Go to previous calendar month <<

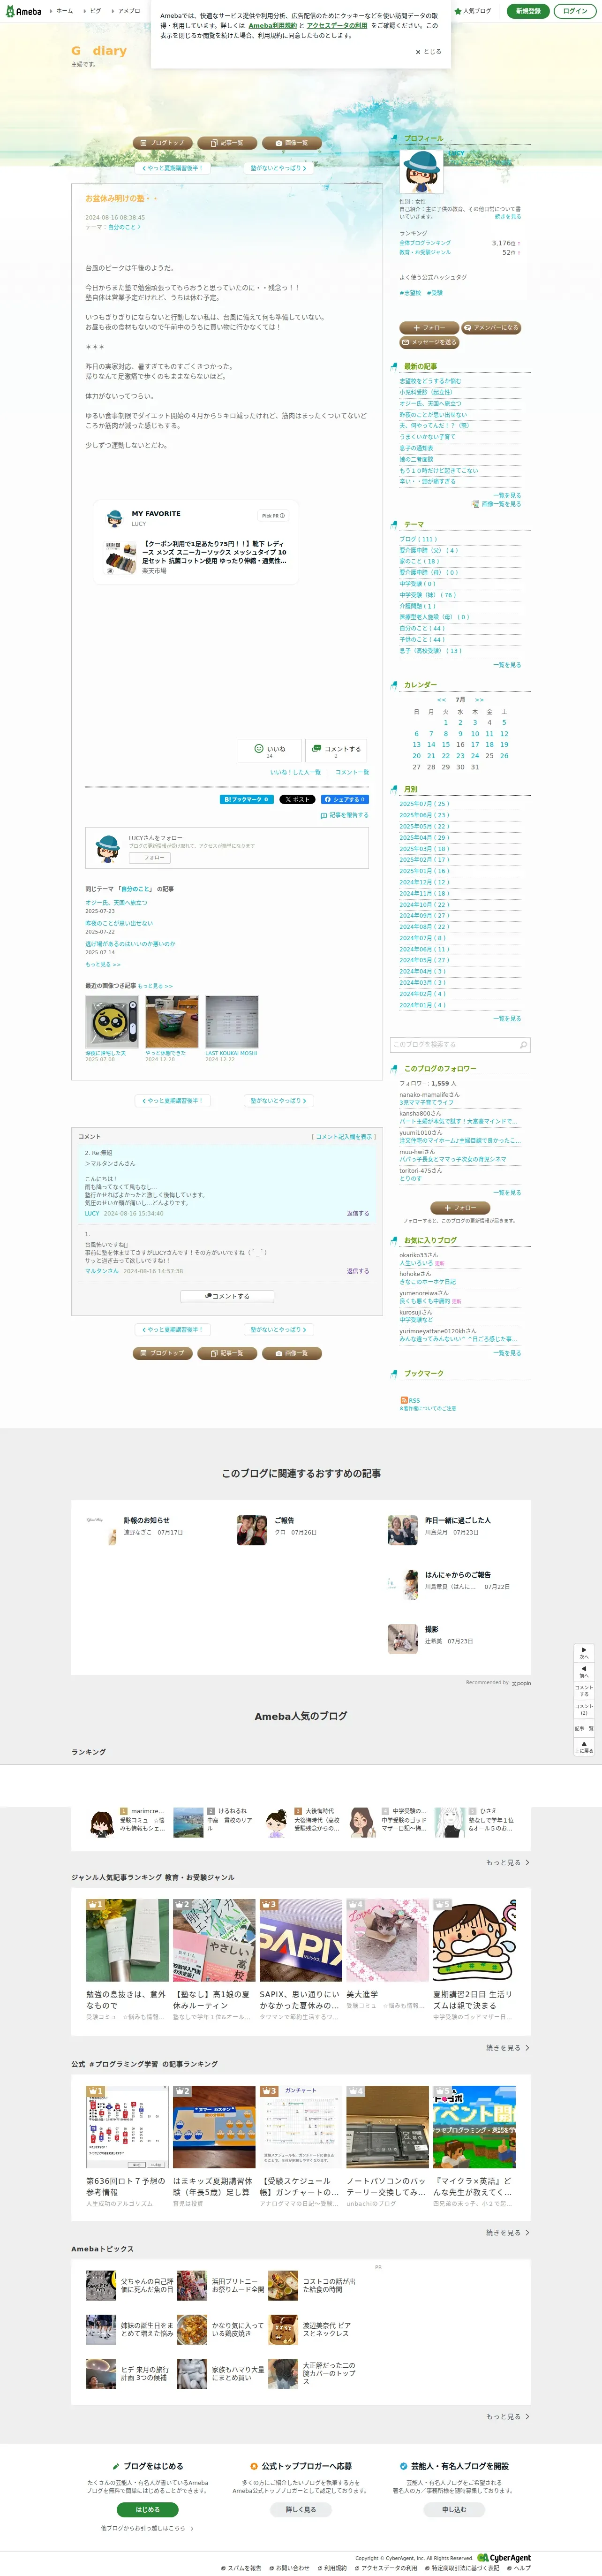pos(441,699)
